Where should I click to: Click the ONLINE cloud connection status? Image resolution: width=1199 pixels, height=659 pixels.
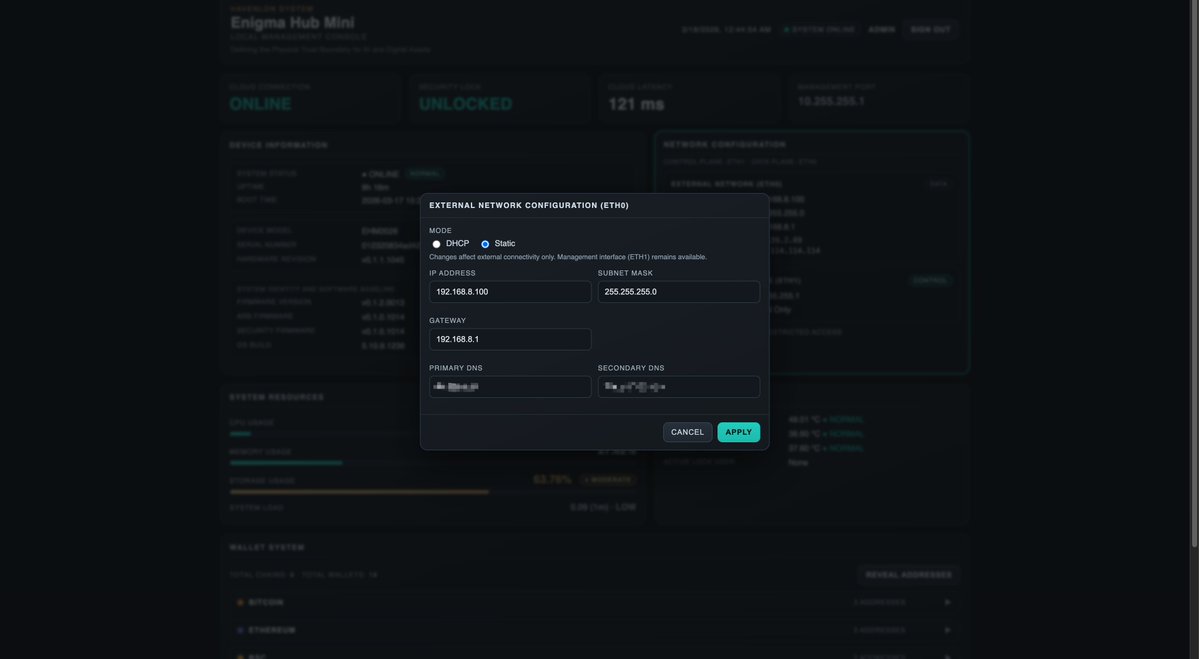260,104
